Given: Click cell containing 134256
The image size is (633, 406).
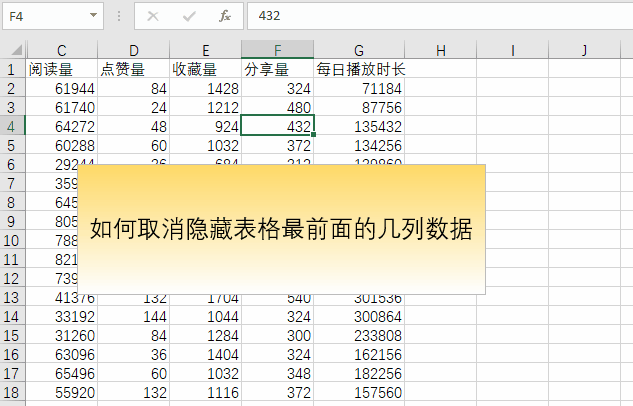Looking at the screenshot, I should point(359,145).
